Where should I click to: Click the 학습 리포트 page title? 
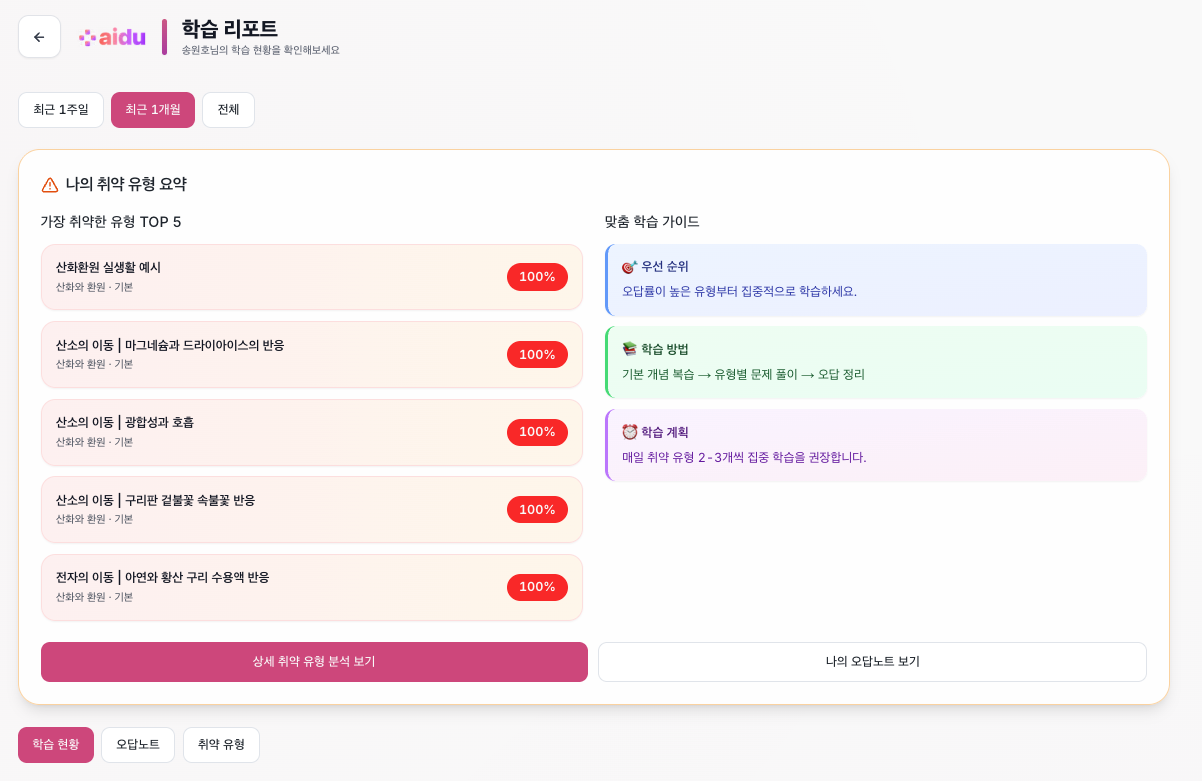[230, 29]
